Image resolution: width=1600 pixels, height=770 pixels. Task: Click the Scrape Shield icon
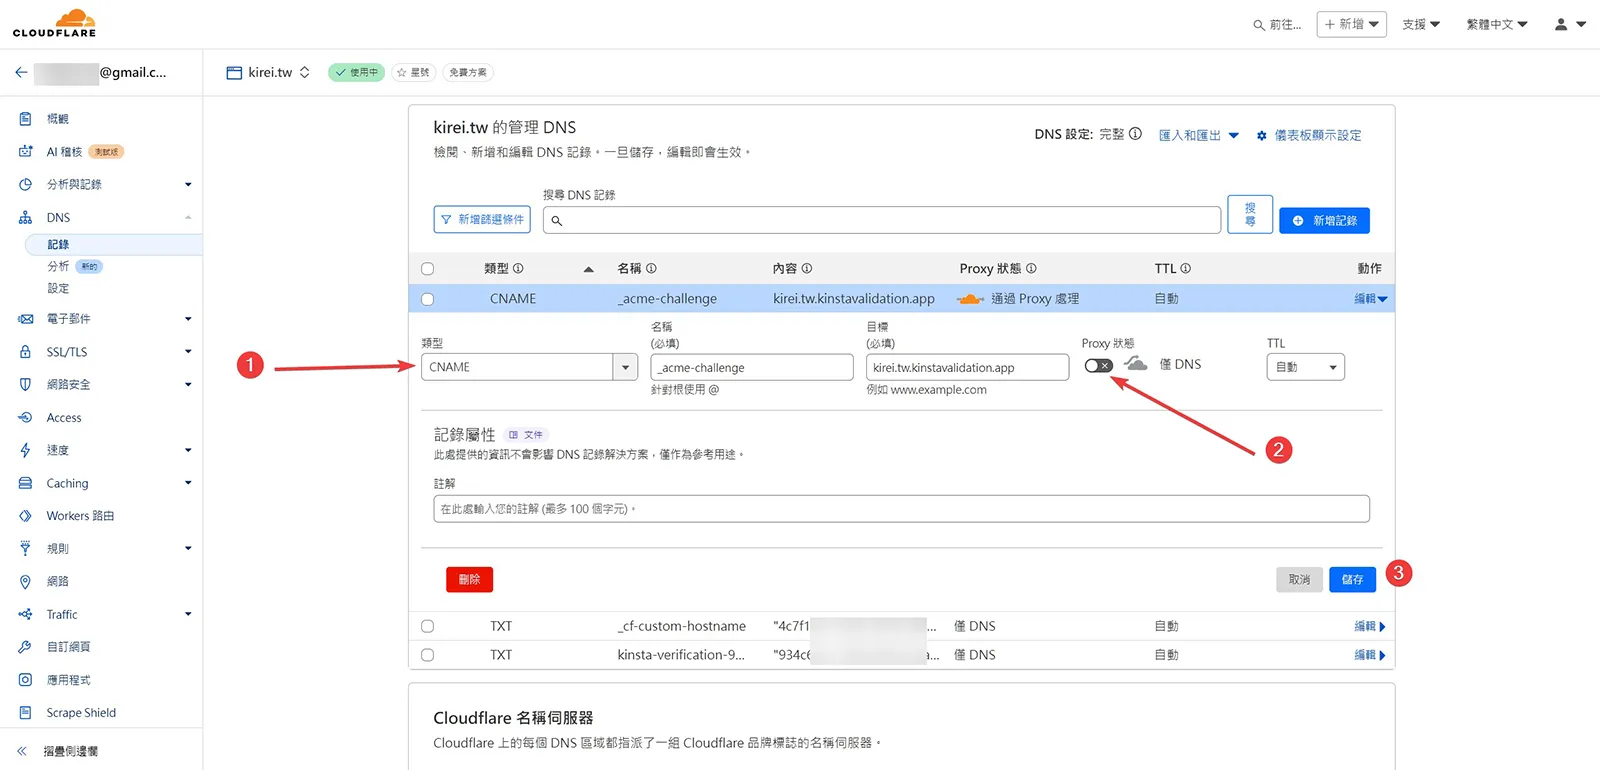[25, 713]
